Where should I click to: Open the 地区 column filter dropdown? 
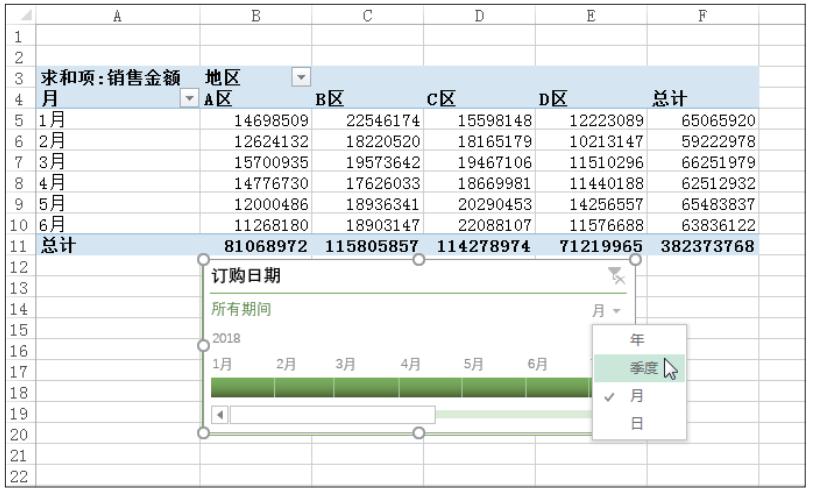tap(301, 77)
